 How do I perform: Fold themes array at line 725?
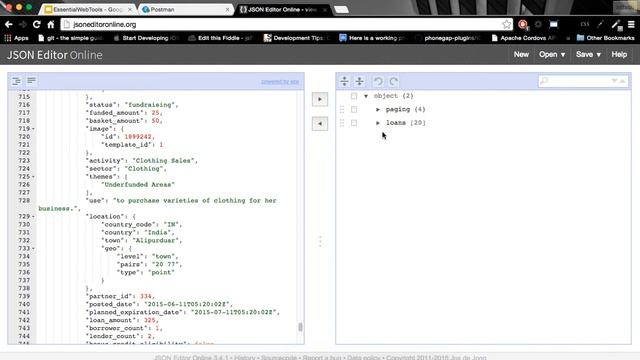33,177
